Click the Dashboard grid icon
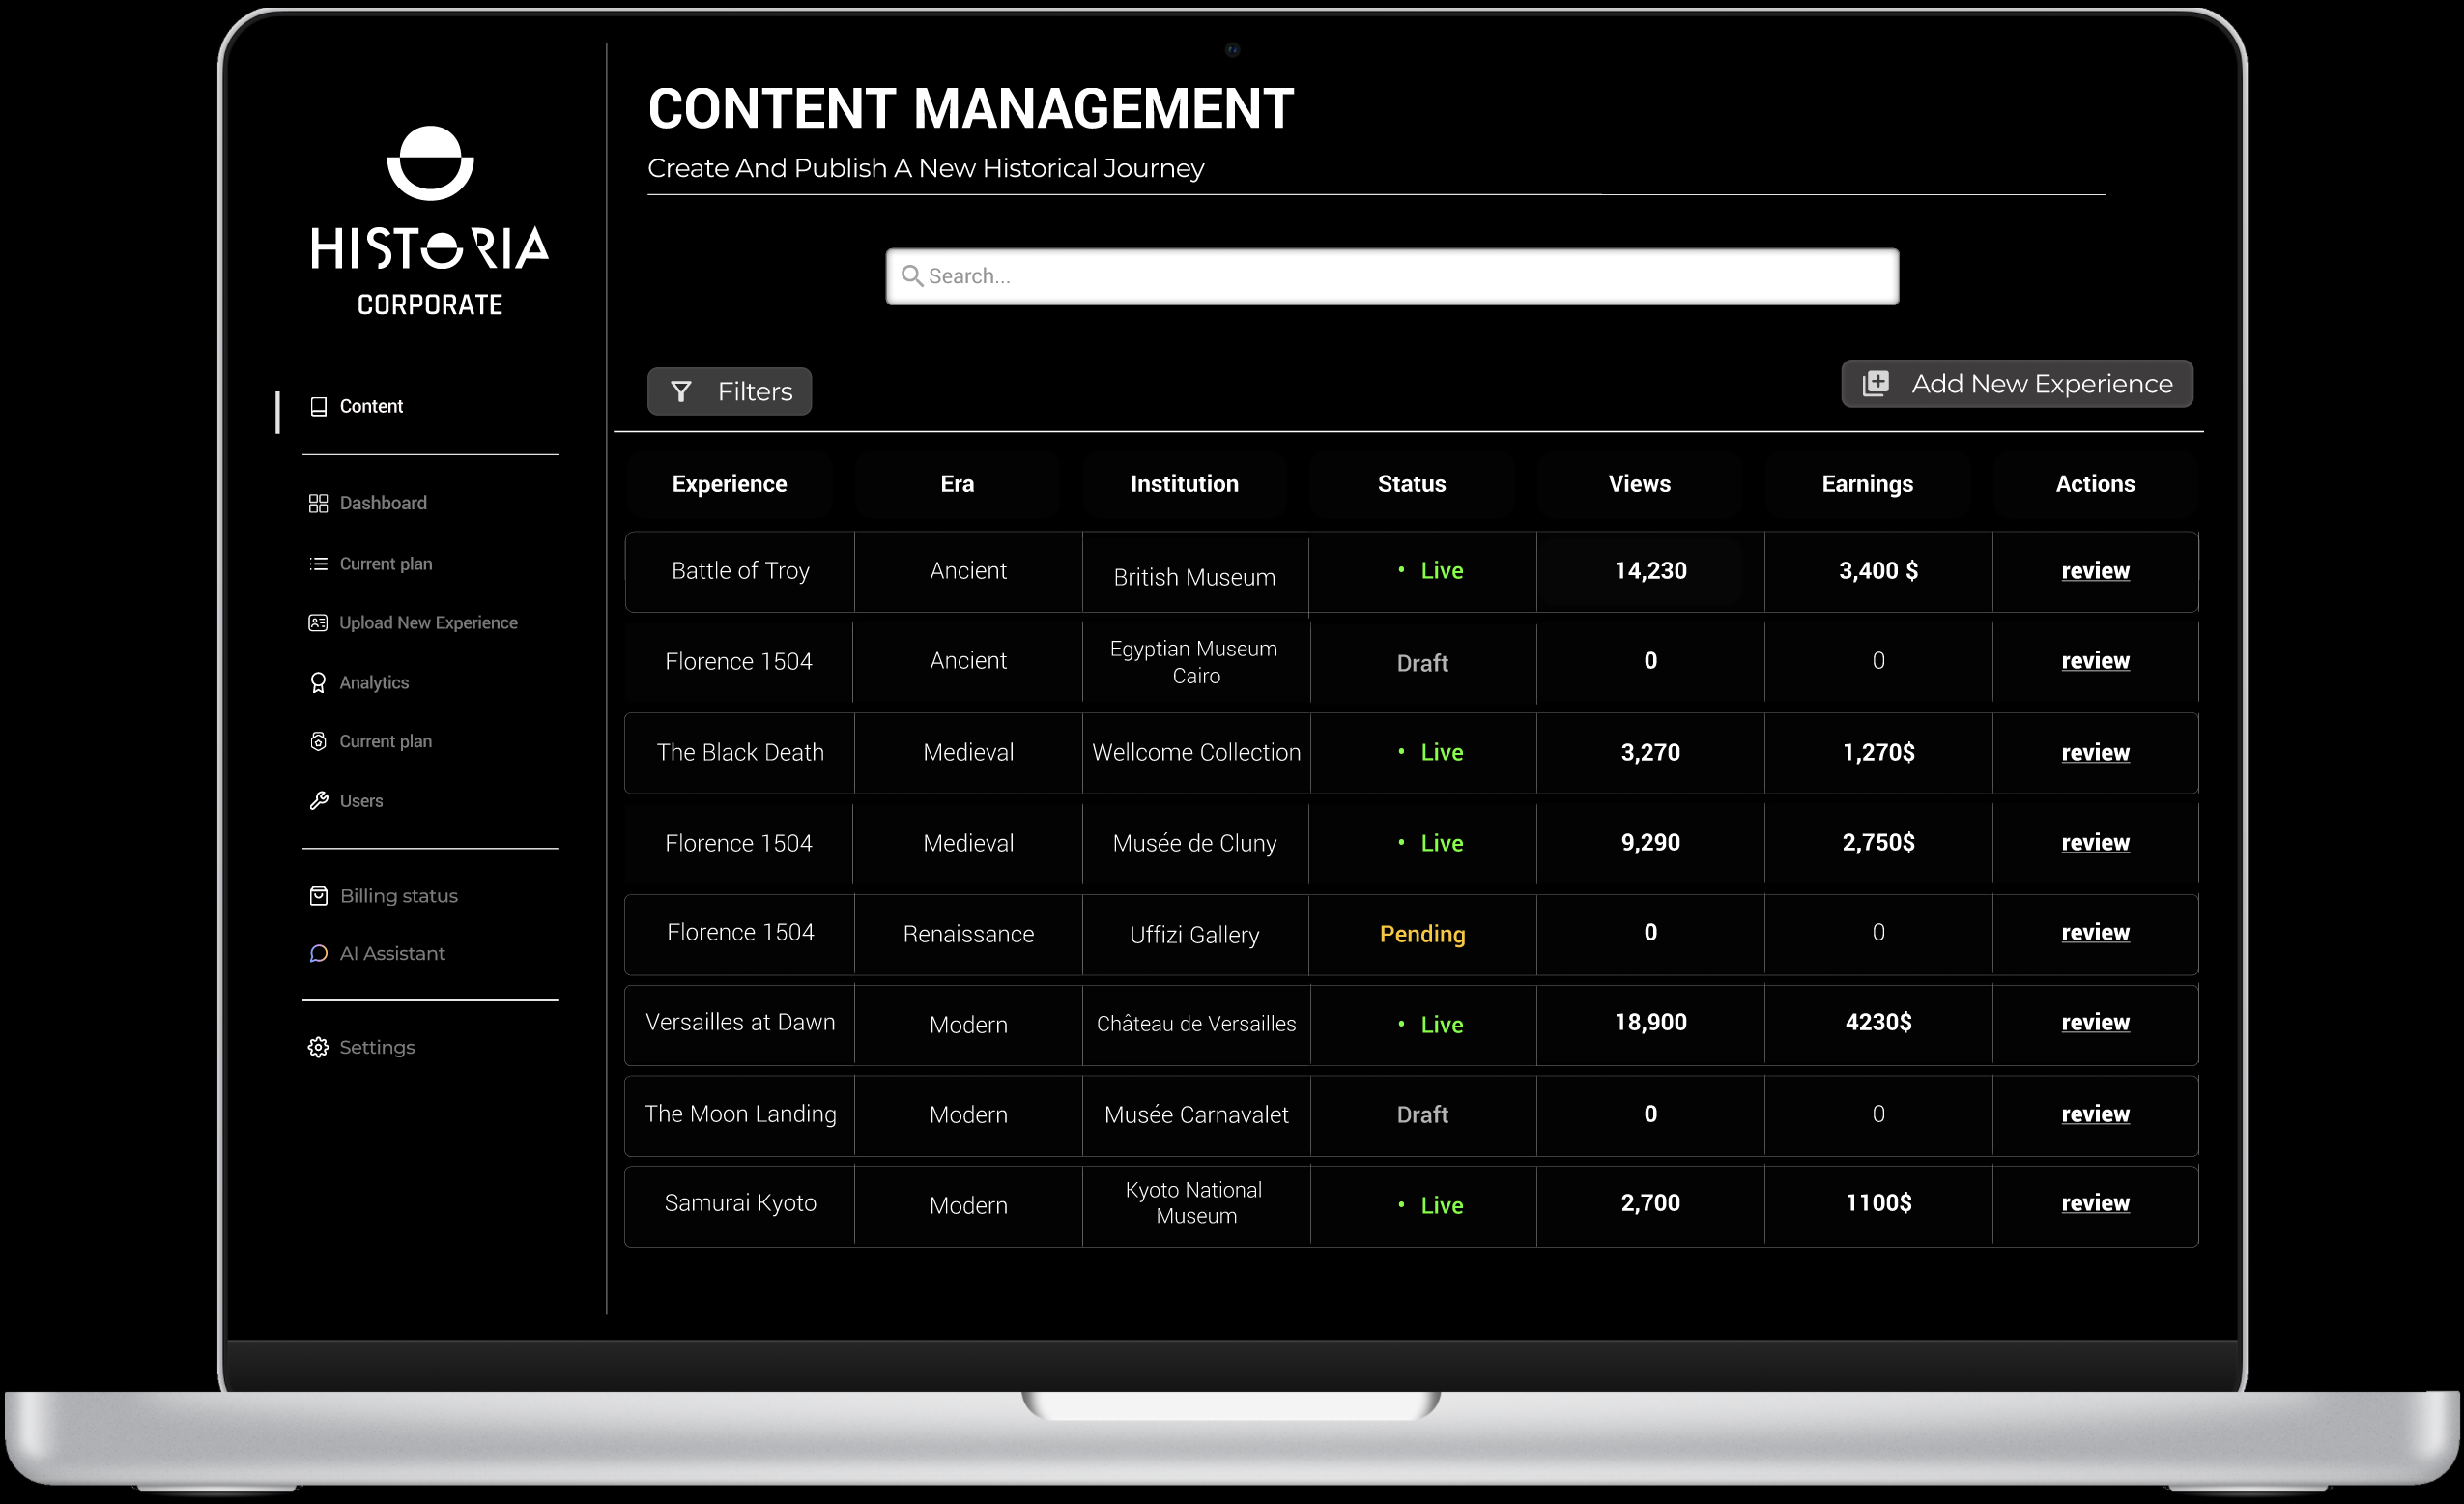This screenshot has width=2464, height=1504. [x=318, y=503]
